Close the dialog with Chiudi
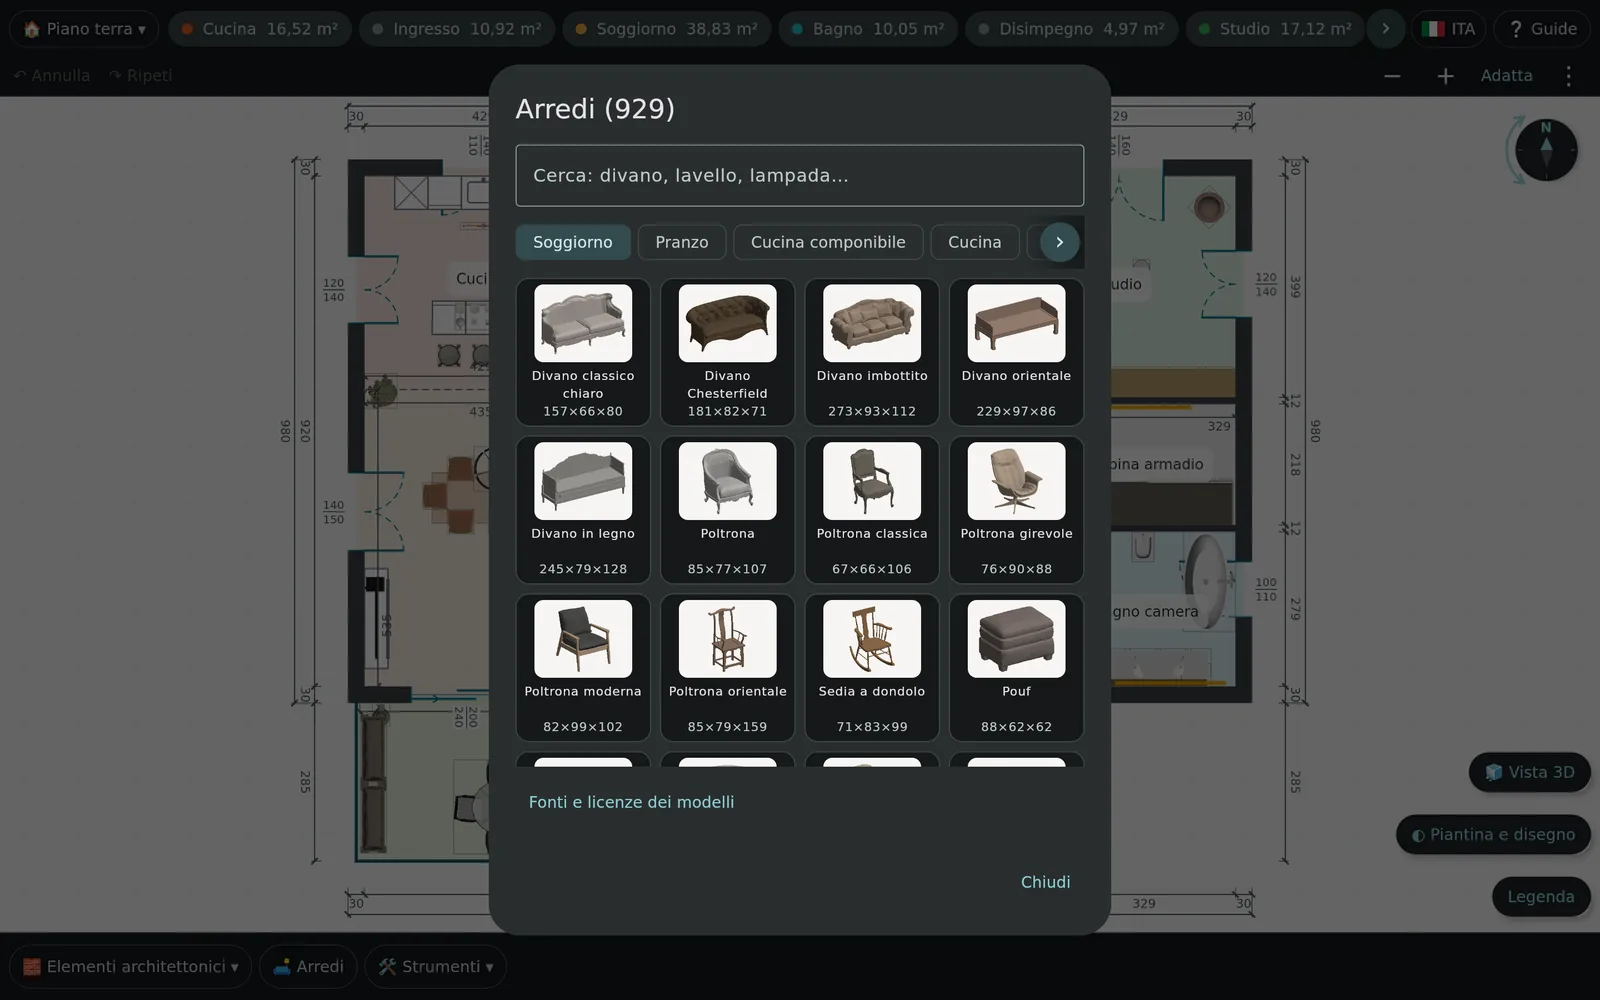The image size is (1600, 1000). click(1045, 882)
